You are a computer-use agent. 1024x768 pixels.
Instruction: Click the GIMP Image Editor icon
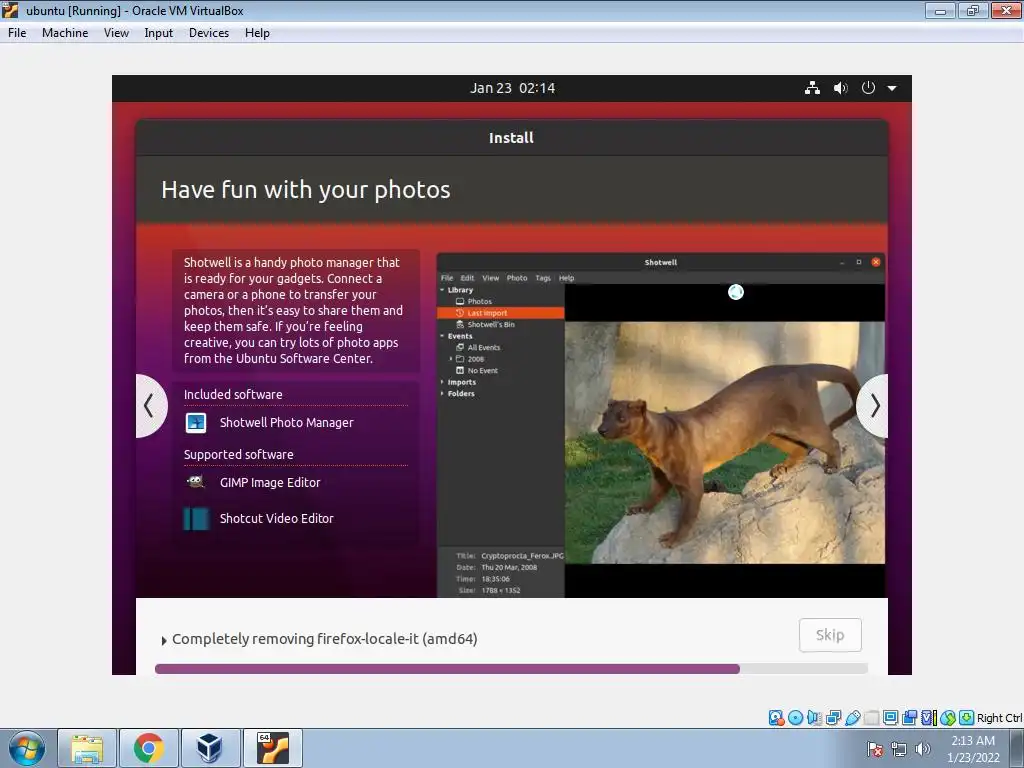click(x=196, y=483)
